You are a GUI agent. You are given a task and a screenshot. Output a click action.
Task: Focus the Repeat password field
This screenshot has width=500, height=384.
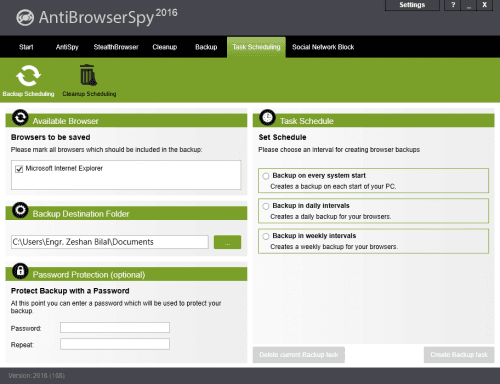pos(115,344)
